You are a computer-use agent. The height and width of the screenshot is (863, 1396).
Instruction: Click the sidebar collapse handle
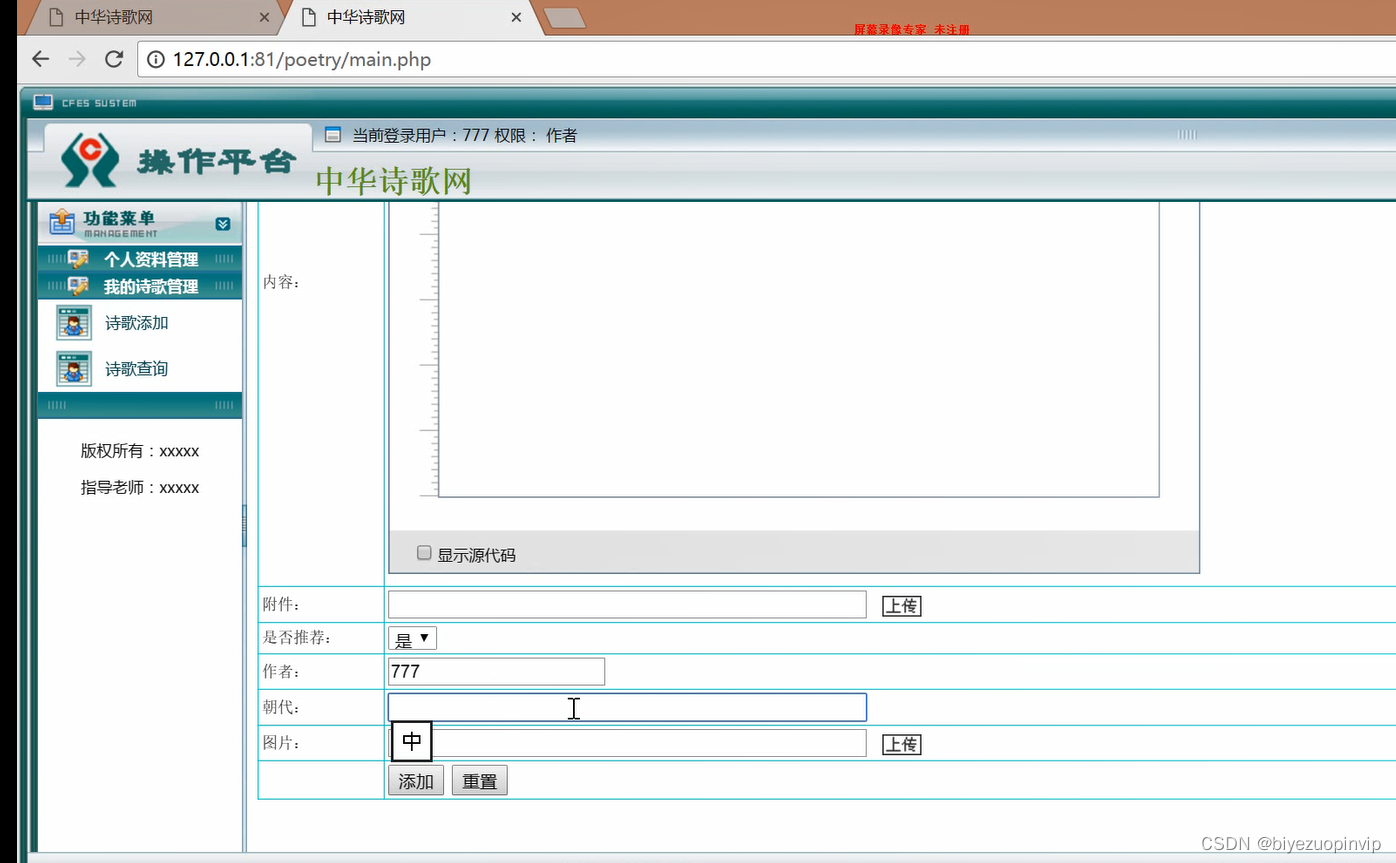pyautogui.click(x=244, y=526)
